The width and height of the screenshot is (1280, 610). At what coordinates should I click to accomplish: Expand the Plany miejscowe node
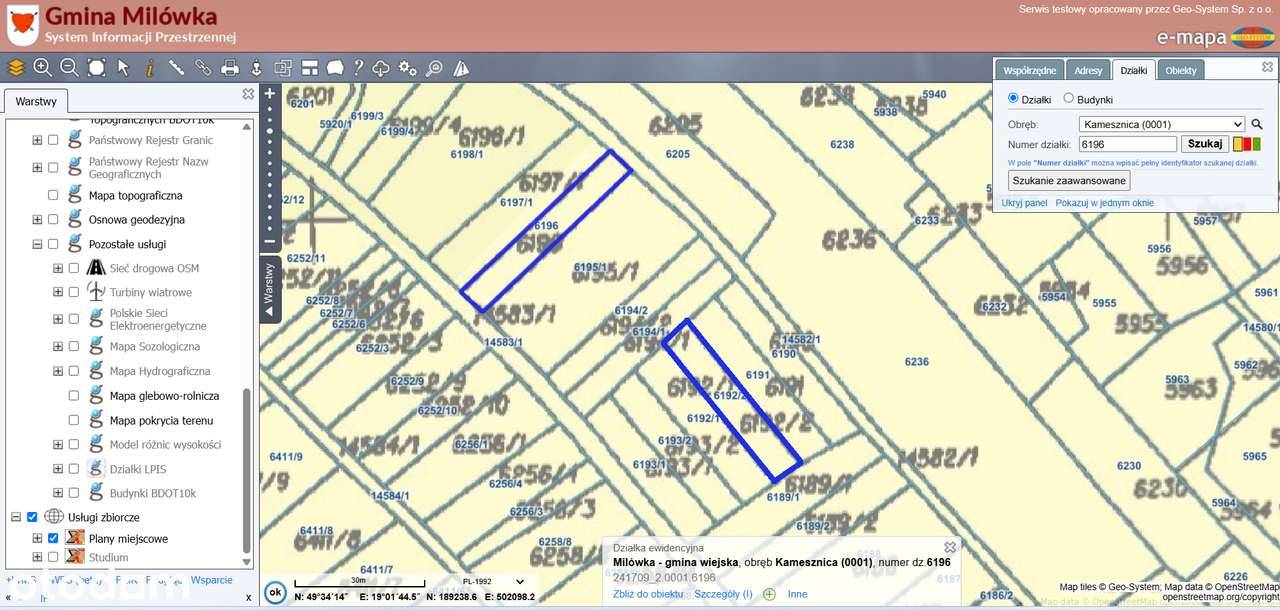point(37,538)
